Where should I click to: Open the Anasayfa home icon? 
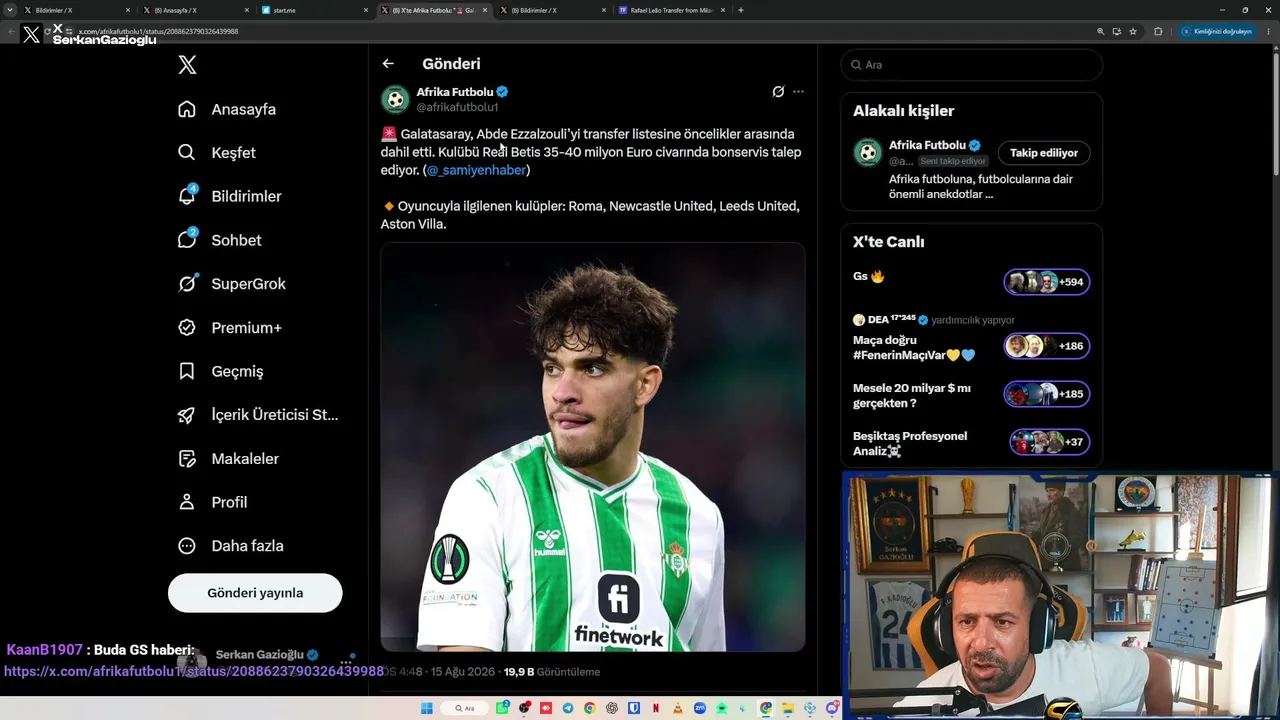tap(187, 109)
